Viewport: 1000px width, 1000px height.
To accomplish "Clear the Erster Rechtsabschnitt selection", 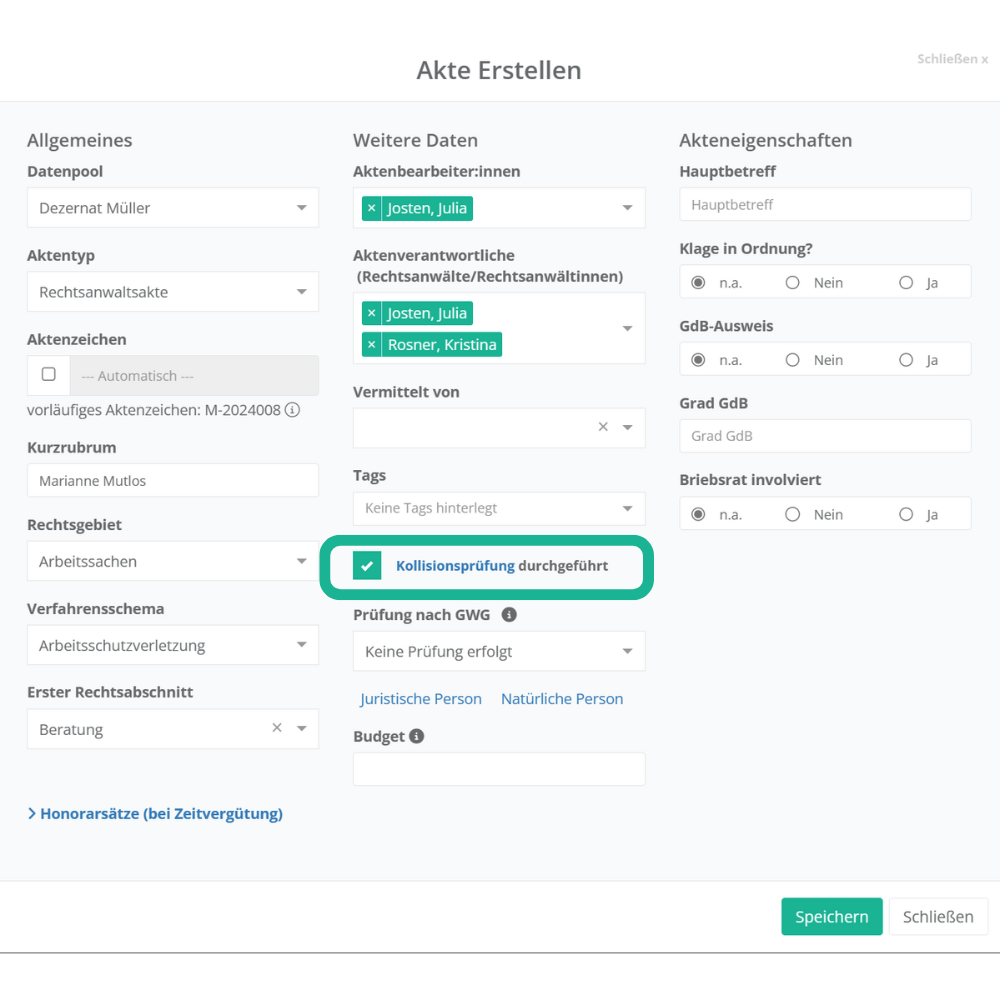I will coord(277,728).
